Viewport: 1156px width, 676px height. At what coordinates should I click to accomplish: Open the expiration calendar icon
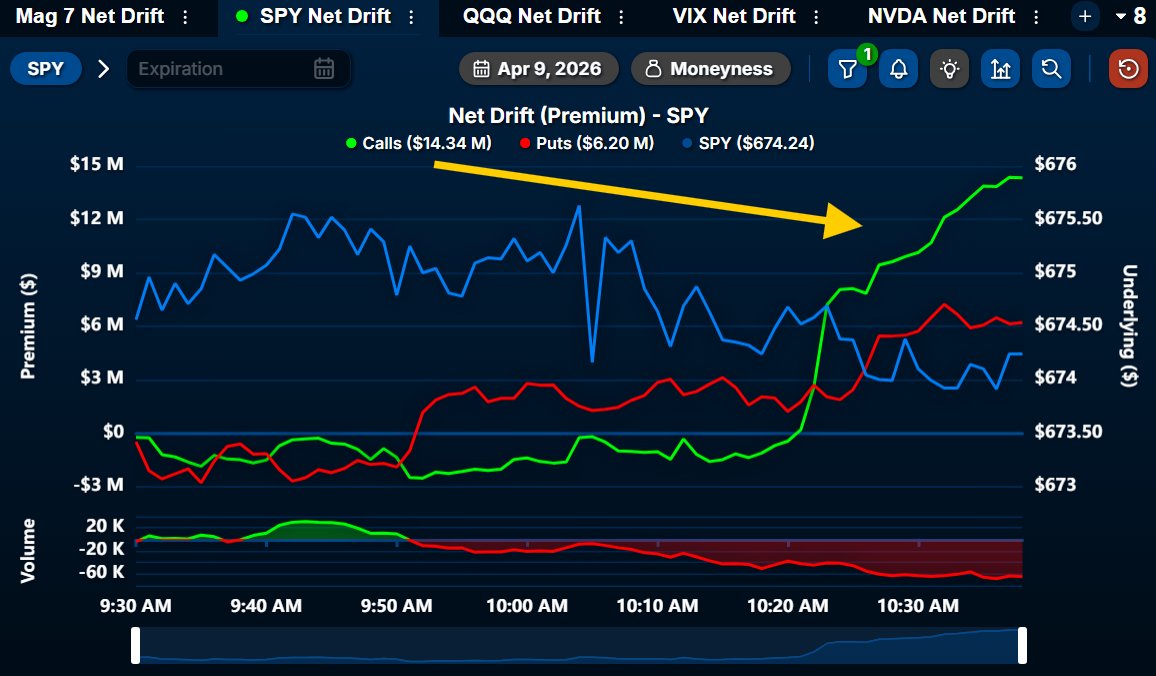[x=324, y=69]
